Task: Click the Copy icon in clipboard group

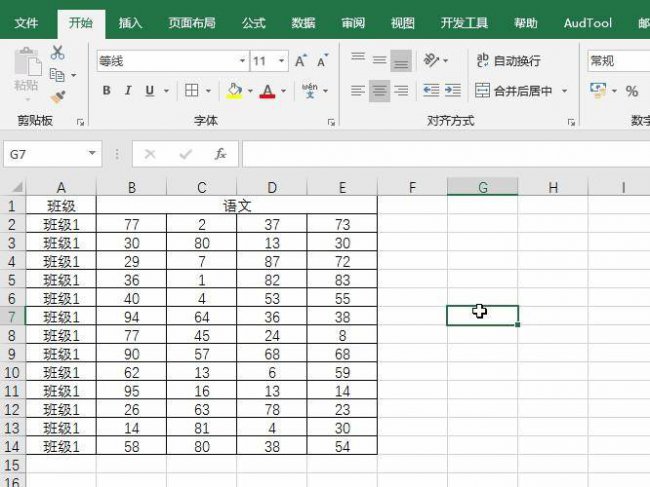Action: [57, 75]
